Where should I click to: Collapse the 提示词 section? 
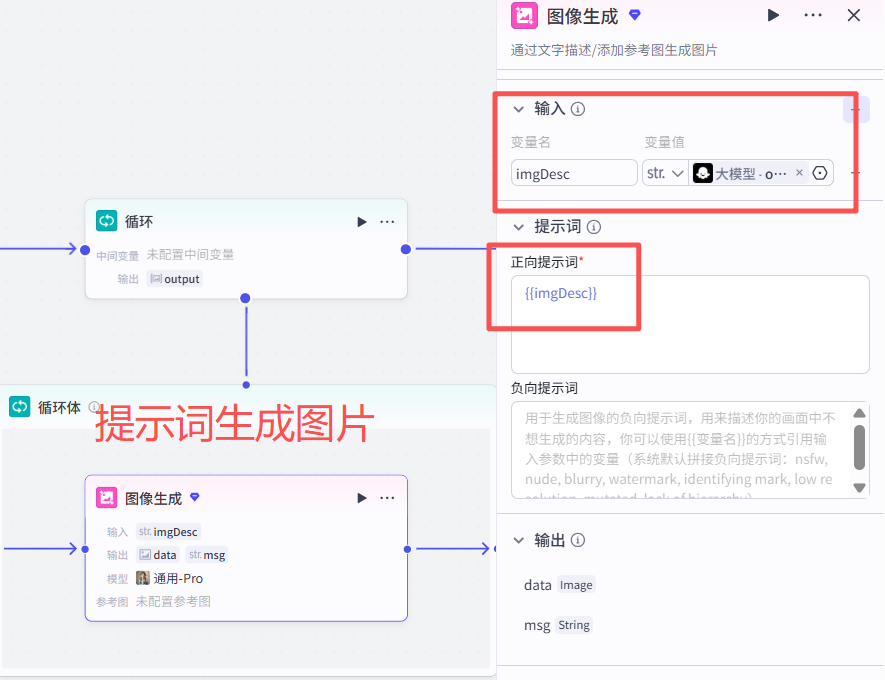518,227
